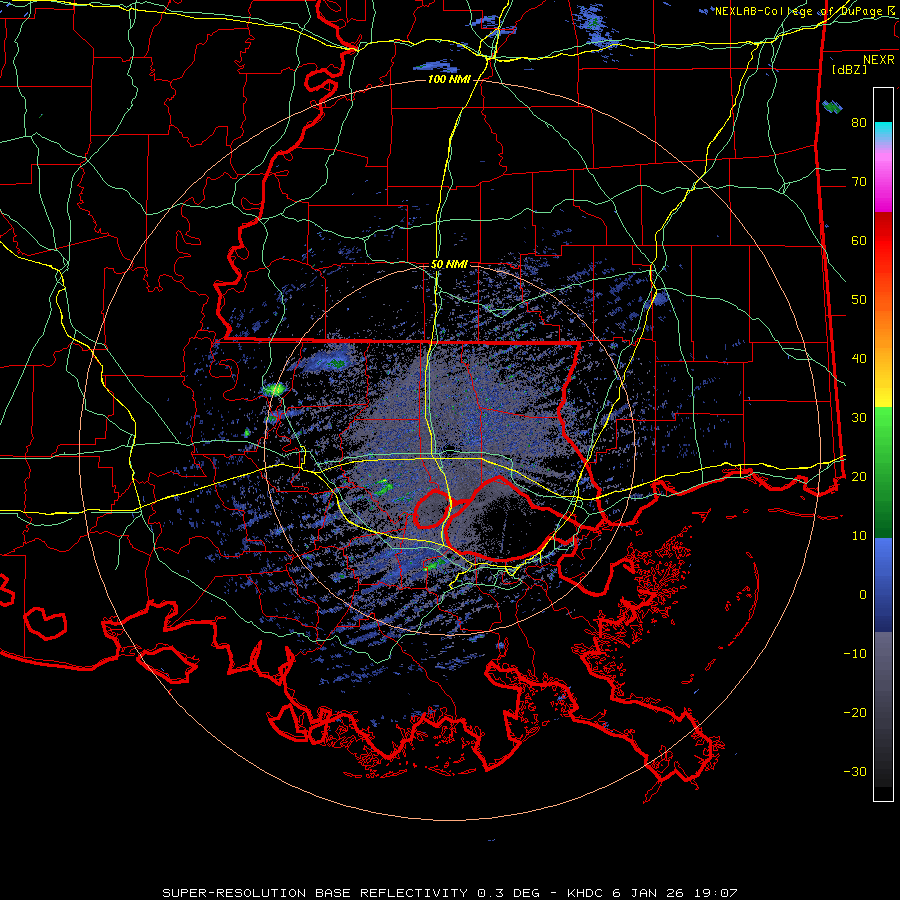Select the 0 value on the dBZ scale

coord(863,595)
